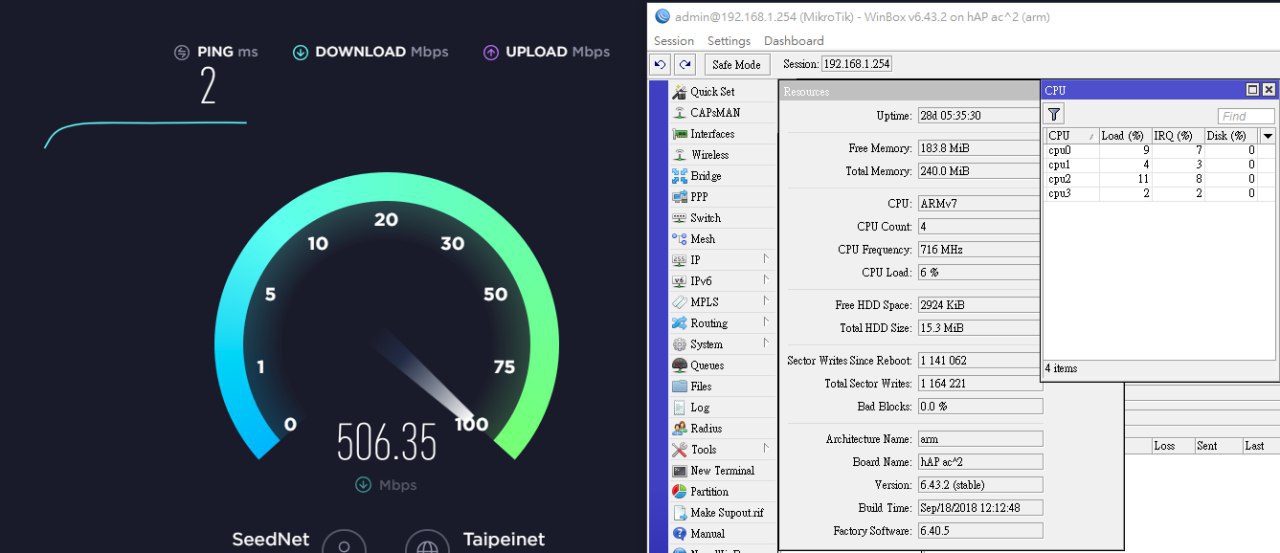The image size is (1280, 553).
Task: Open the Interfaces list from sidebar
Action: [x=711, y=134]
